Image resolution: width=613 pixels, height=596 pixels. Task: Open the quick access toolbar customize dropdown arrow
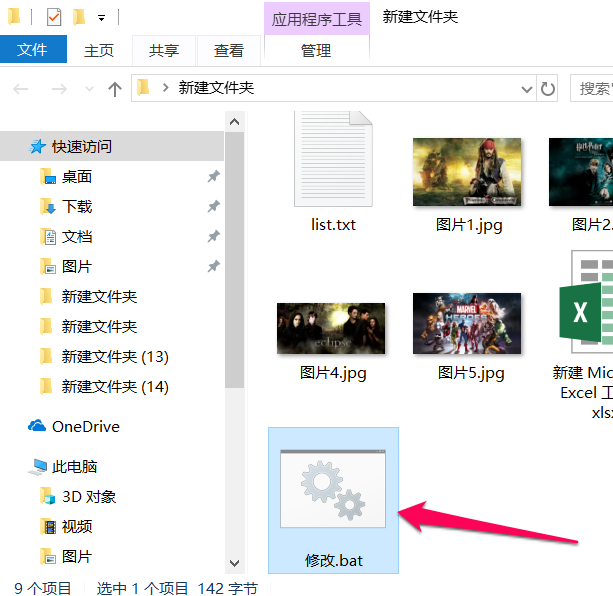coord(101,18)
